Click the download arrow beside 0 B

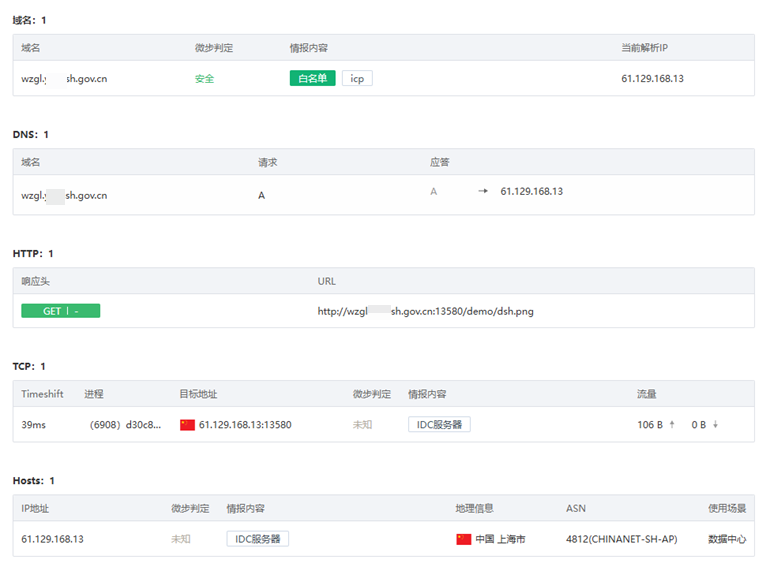pos(715,425)
